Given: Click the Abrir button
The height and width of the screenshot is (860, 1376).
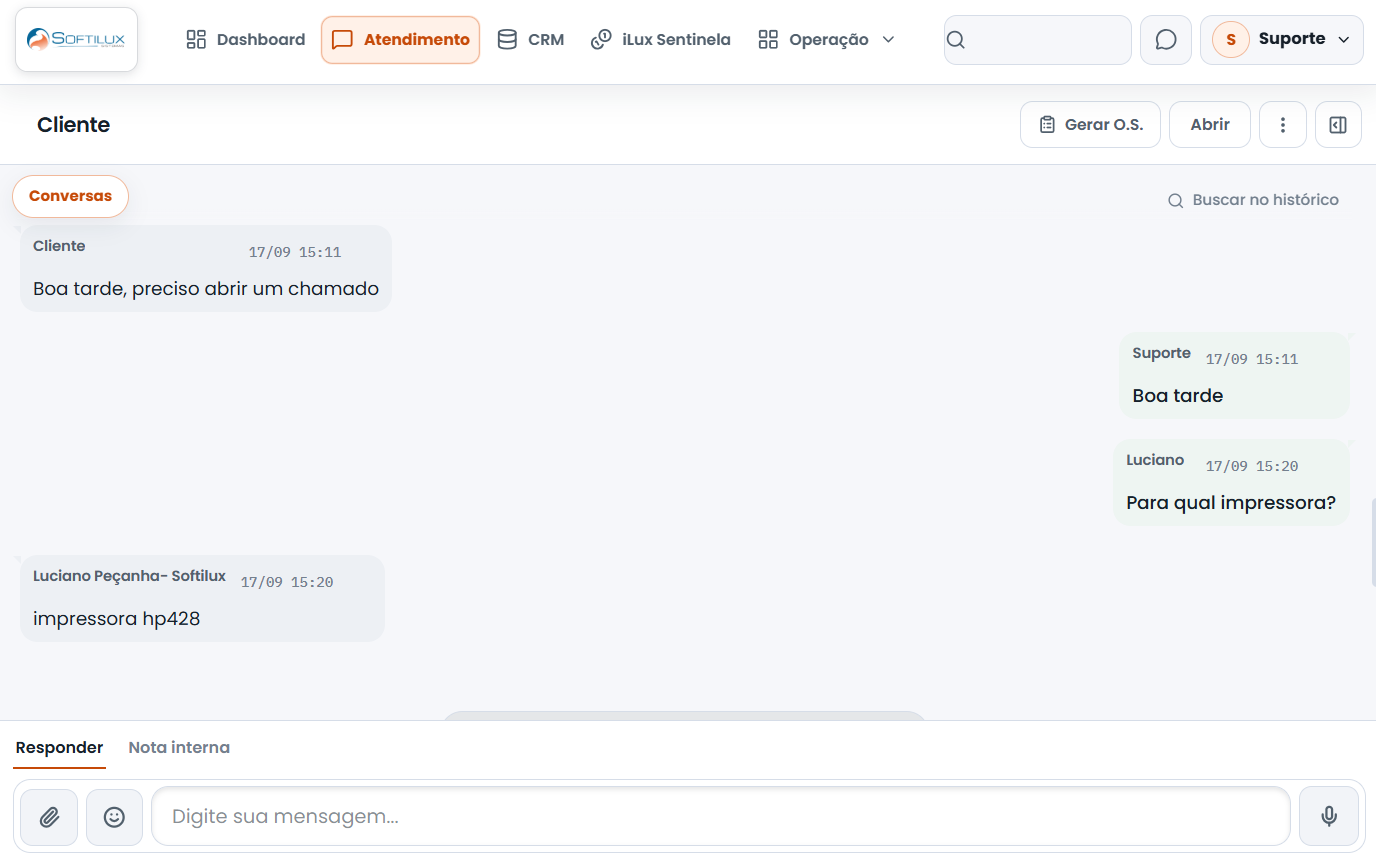Looking at the screenshot, I should click(1210, 125).
